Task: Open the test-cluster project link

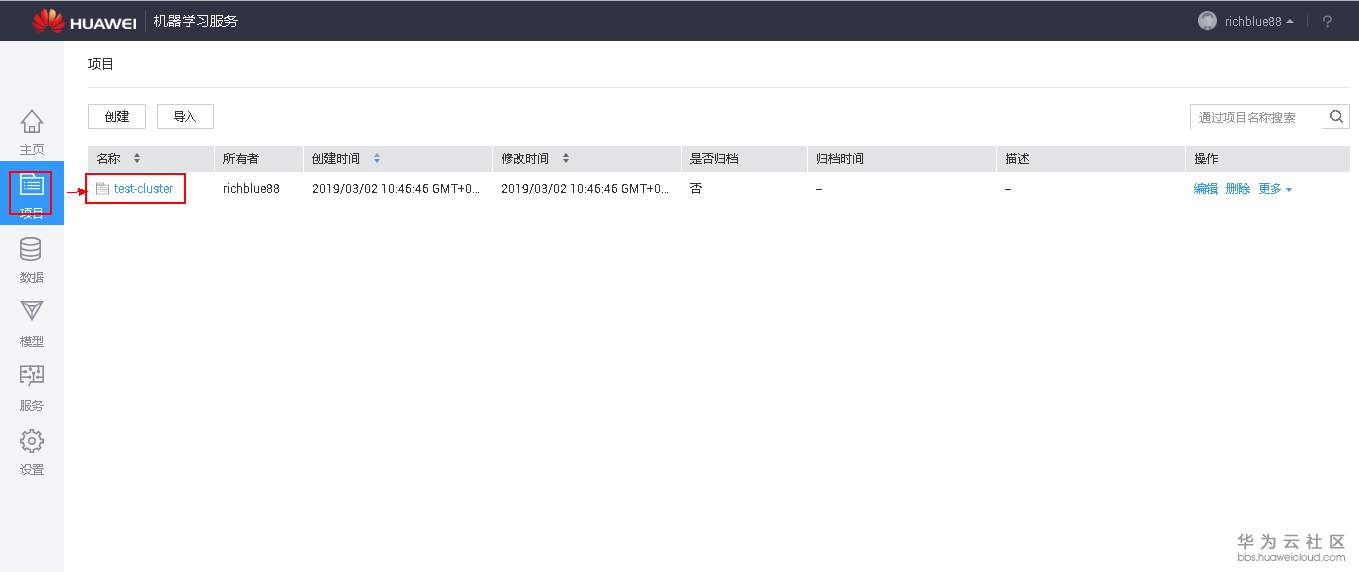Action: (143, 188)
